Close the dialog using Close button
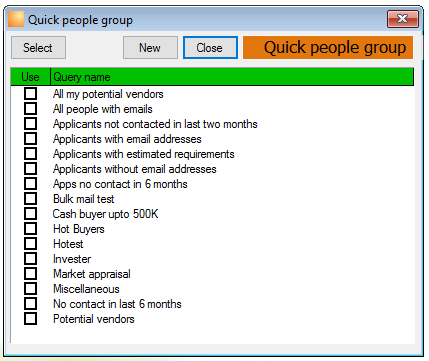 click(210, 48)
